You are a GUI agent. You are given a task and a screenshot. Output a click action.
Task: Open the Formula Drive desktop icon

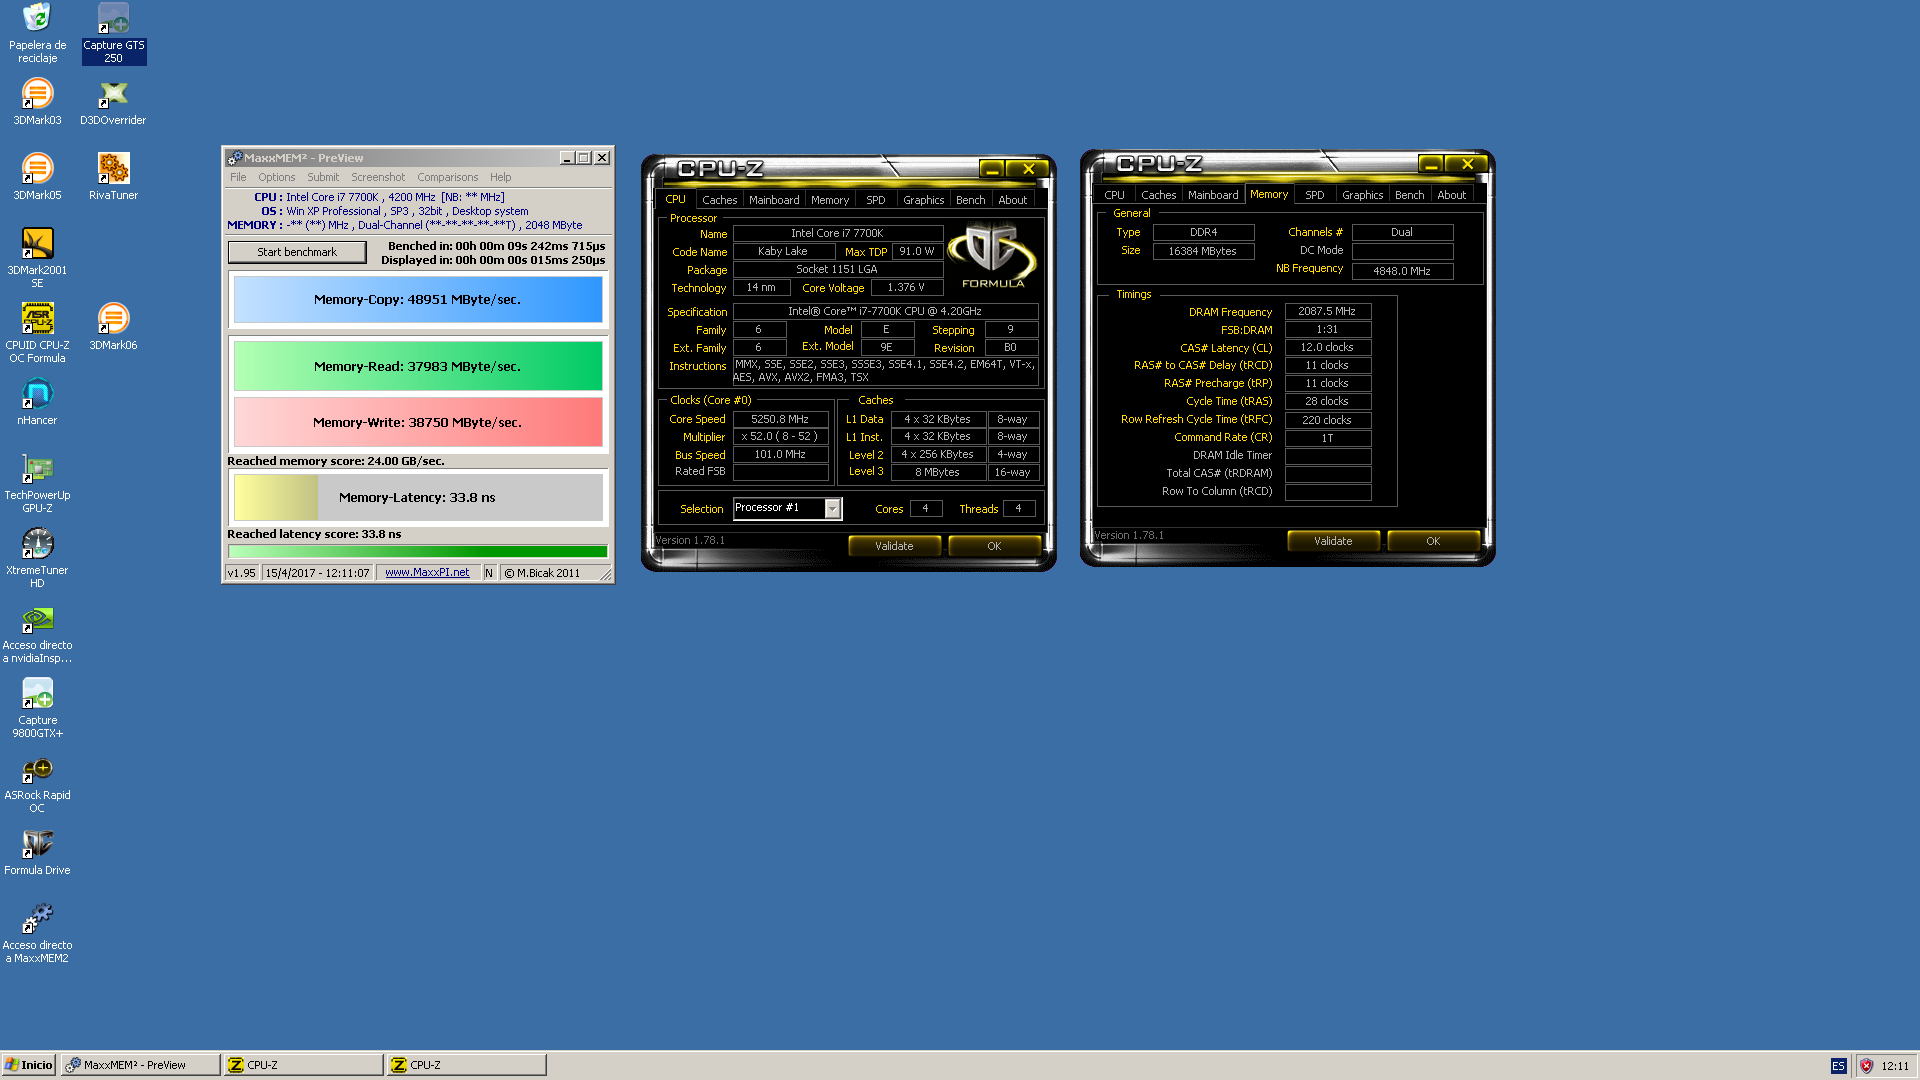click(x=37, y=852)
